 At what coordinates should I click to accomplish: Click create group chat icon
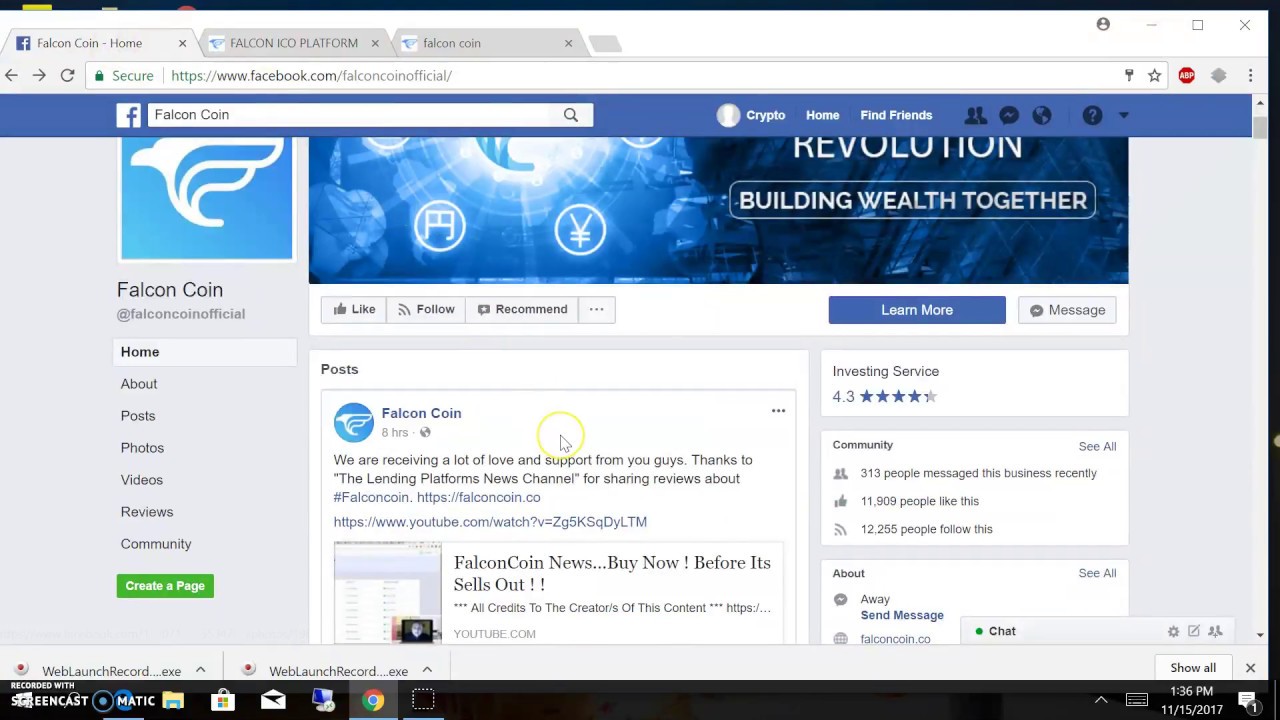click(1215, 631)
